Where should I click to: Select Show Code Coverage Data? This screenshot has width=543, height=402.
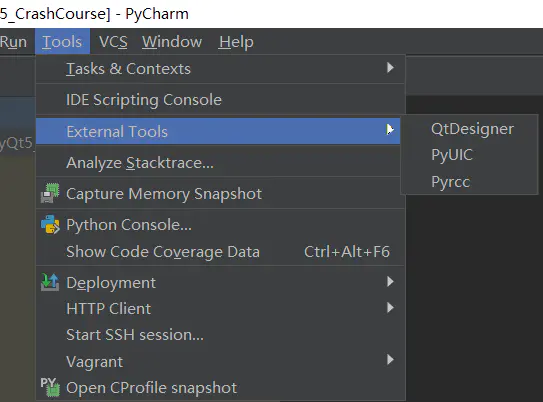point(221,252)
